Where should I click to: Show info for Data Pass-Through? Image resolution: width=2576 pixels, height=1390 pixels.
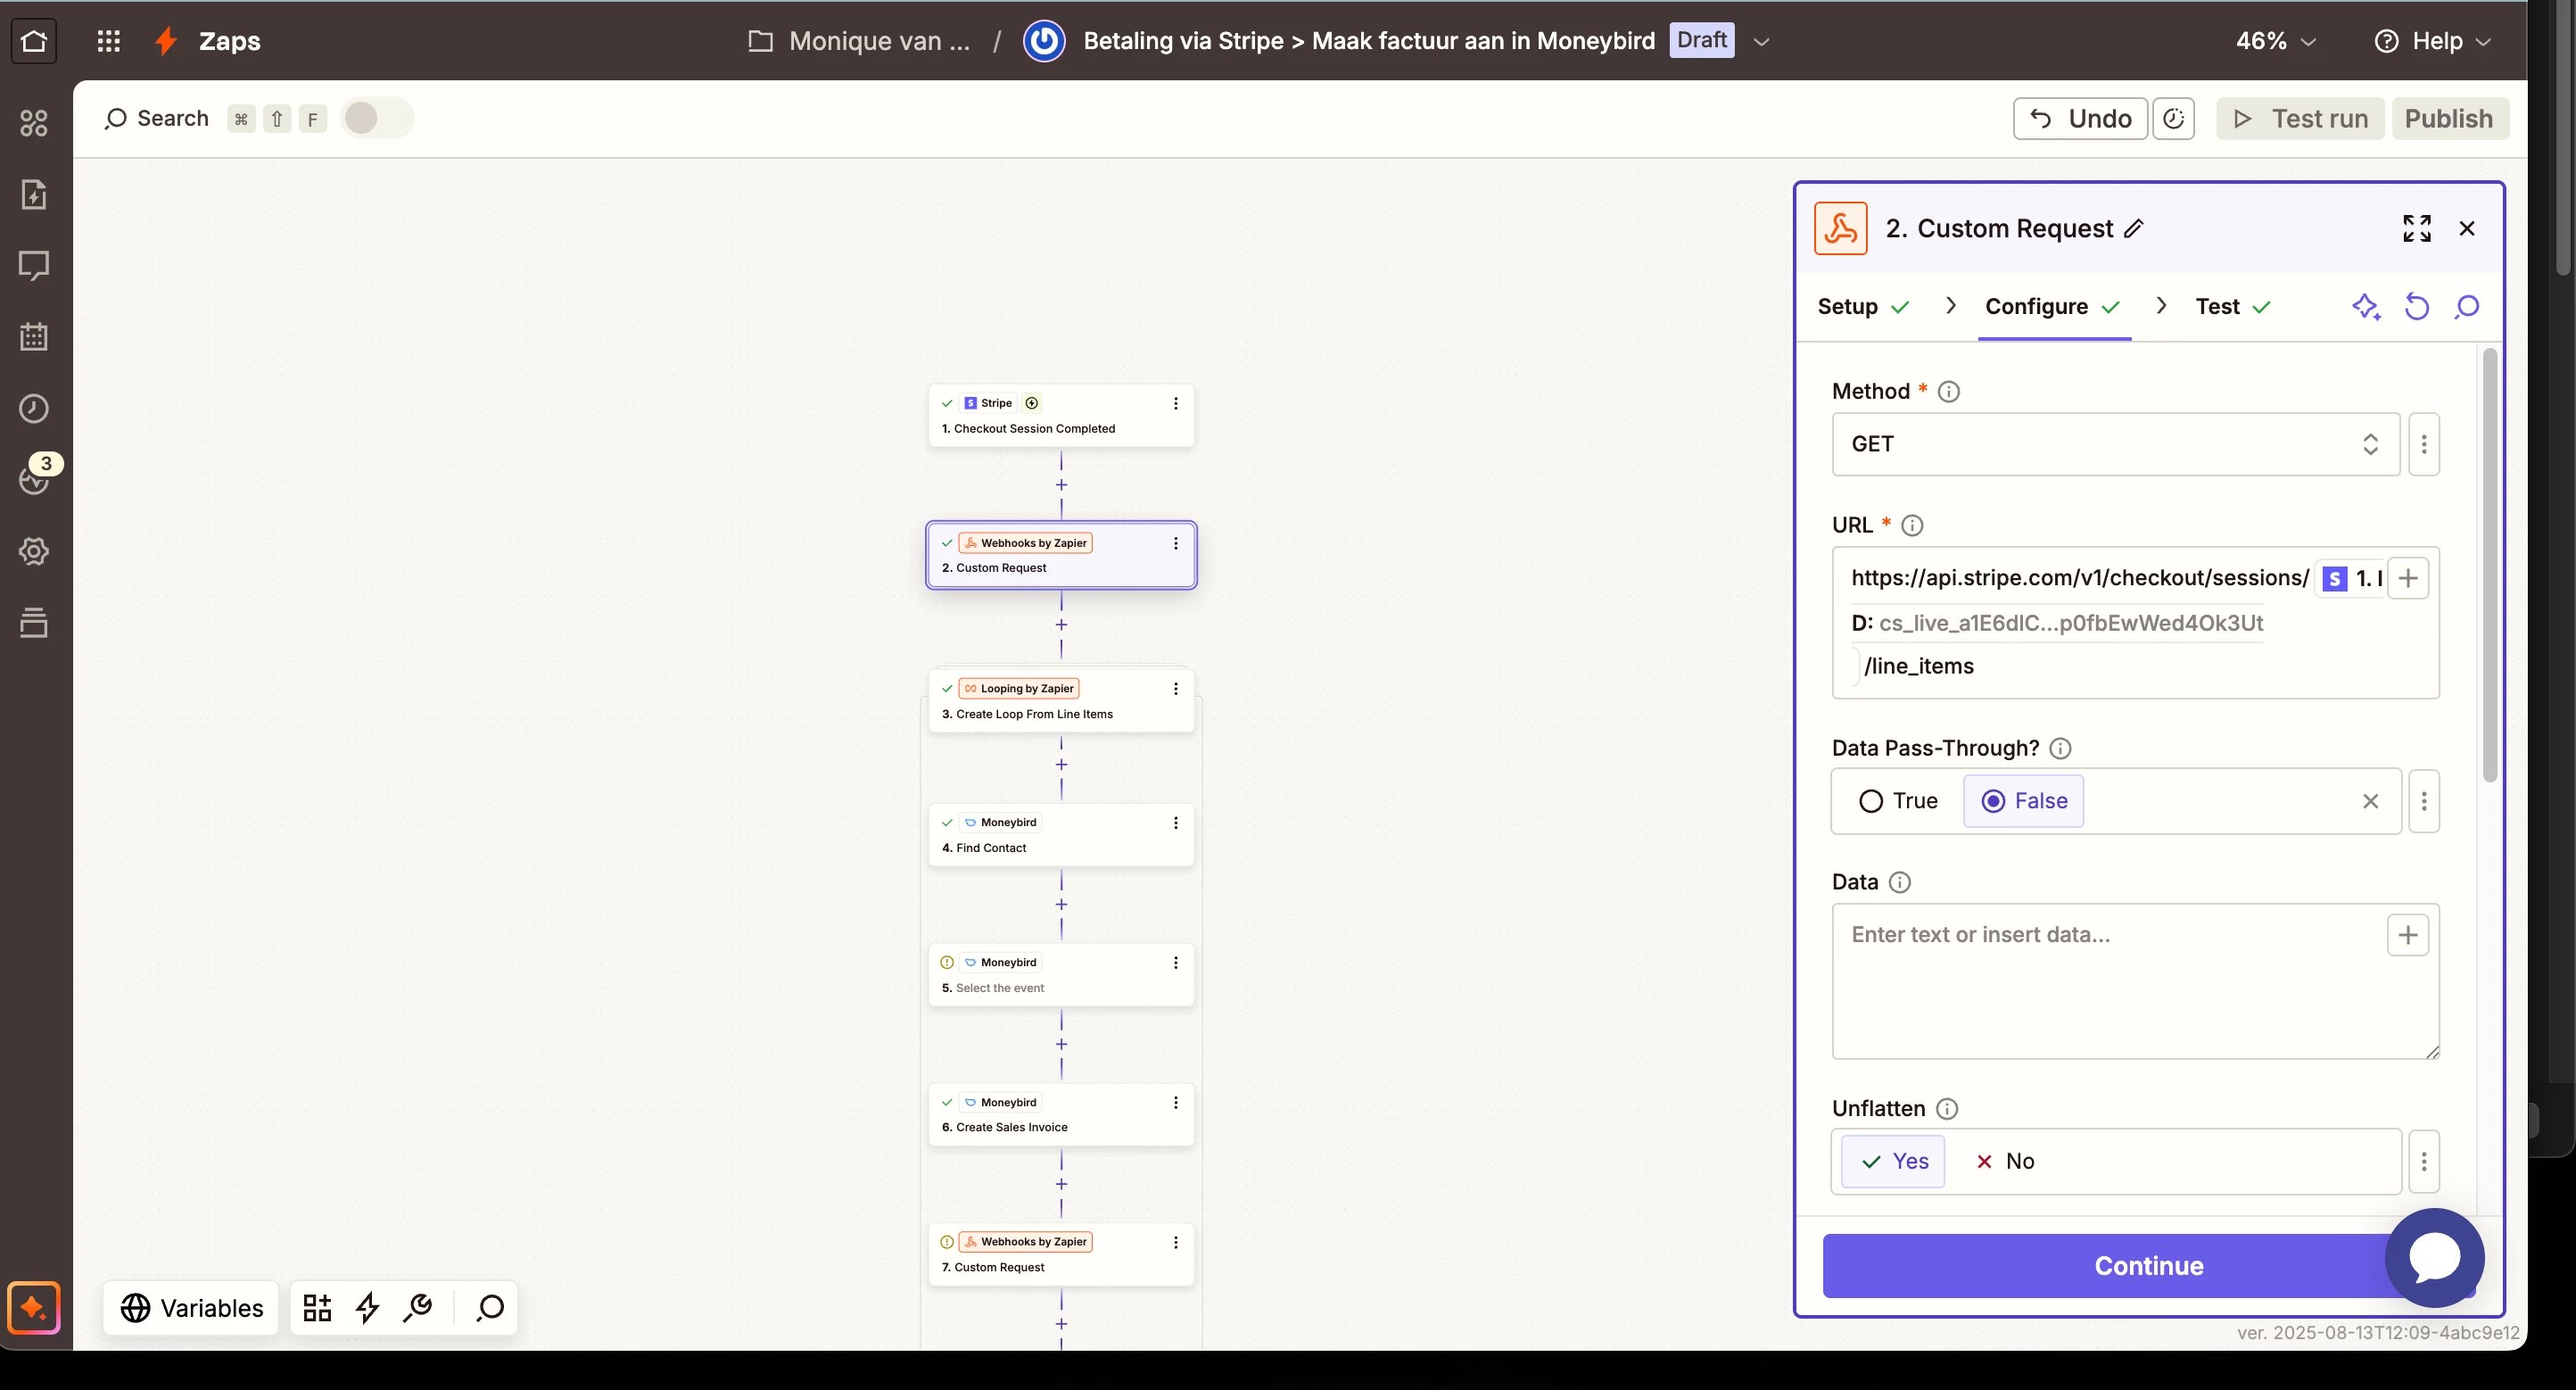tap(2061, 749)
